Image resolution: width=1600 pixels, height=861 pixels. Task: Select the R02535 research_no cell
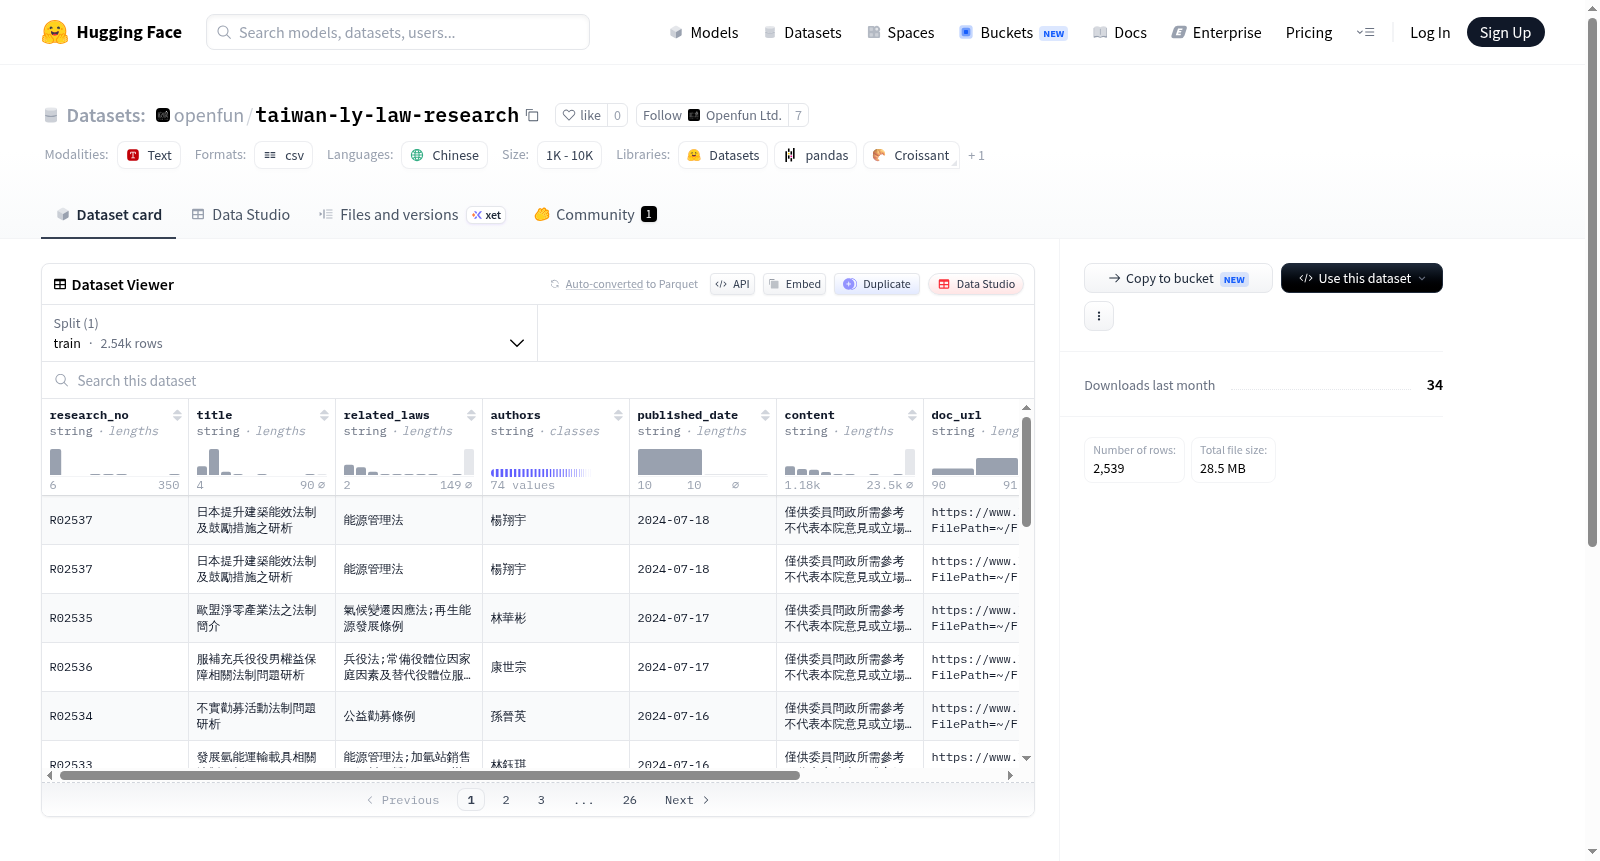115,618
